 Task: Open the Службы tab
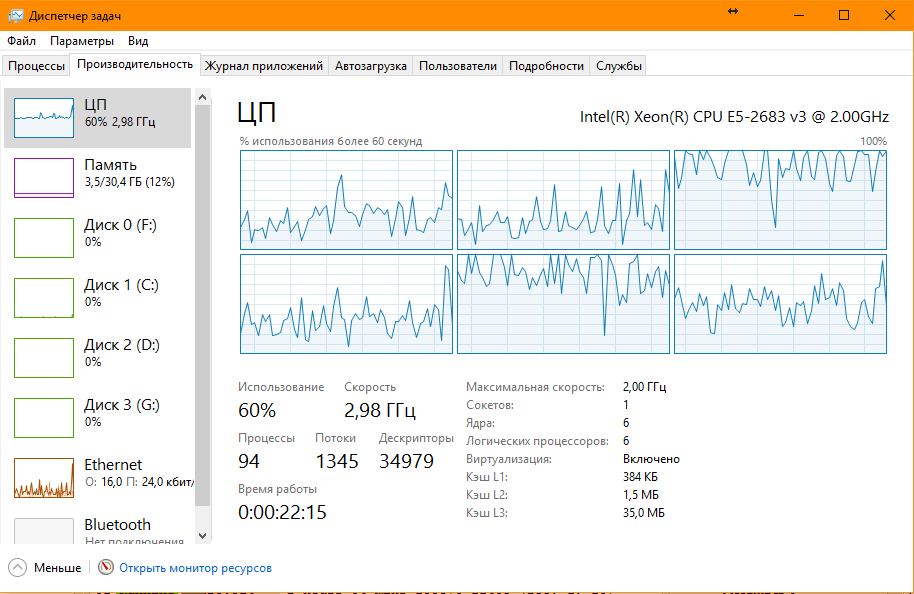click(x=619, y=66)
